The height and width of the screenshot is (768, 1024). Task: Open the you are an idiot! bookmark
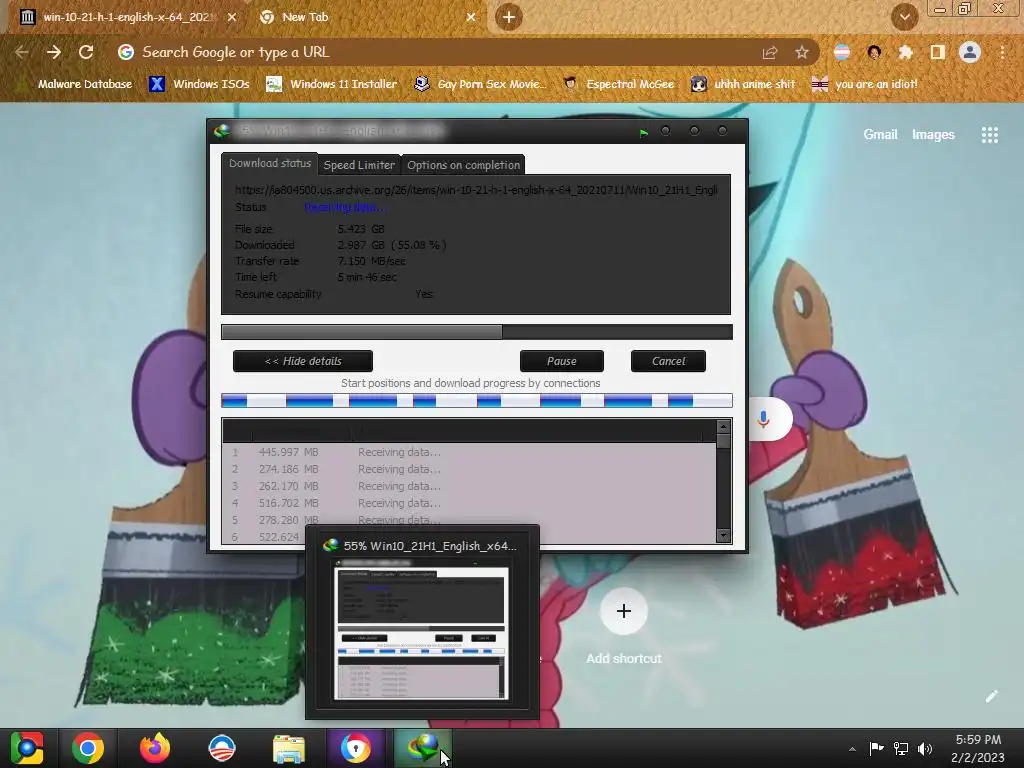[864, 84]
